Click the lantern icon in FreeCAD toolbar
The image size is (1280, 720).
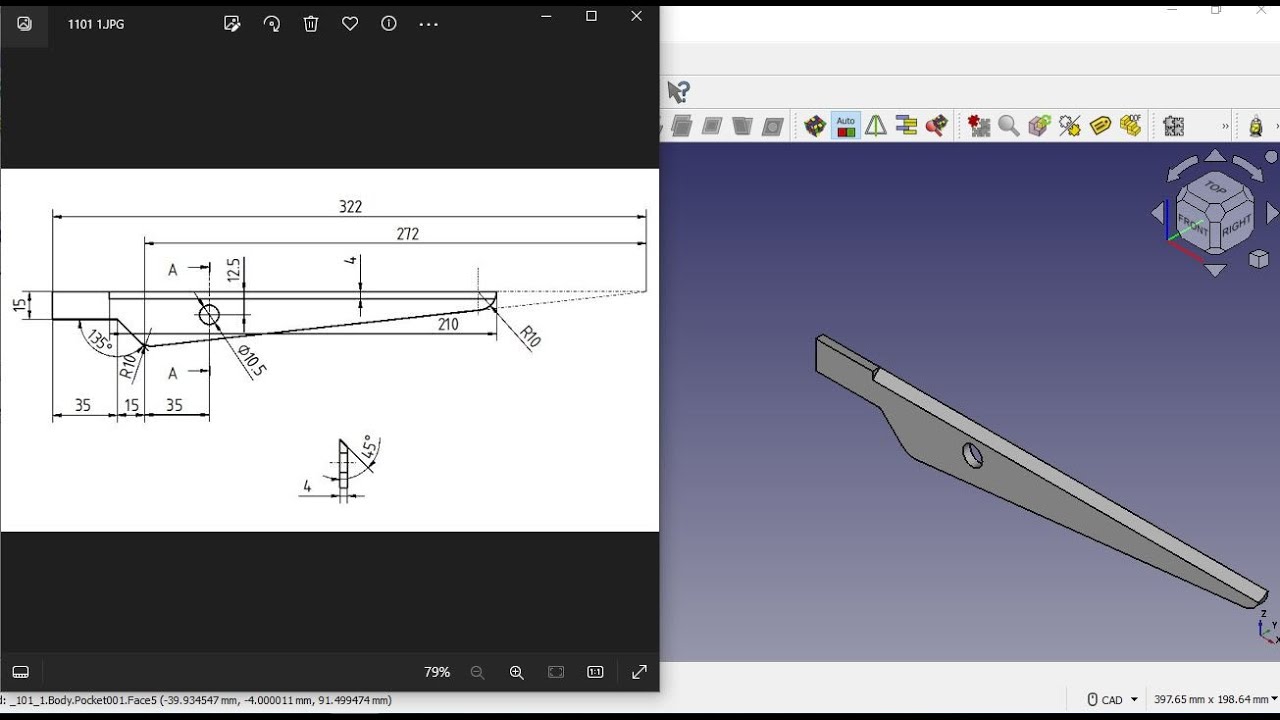tap(1256, 126)
